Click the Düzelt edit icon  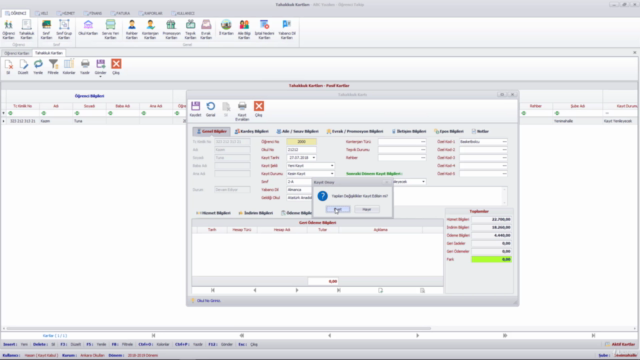pyautogui.click(x=23, y=67)
